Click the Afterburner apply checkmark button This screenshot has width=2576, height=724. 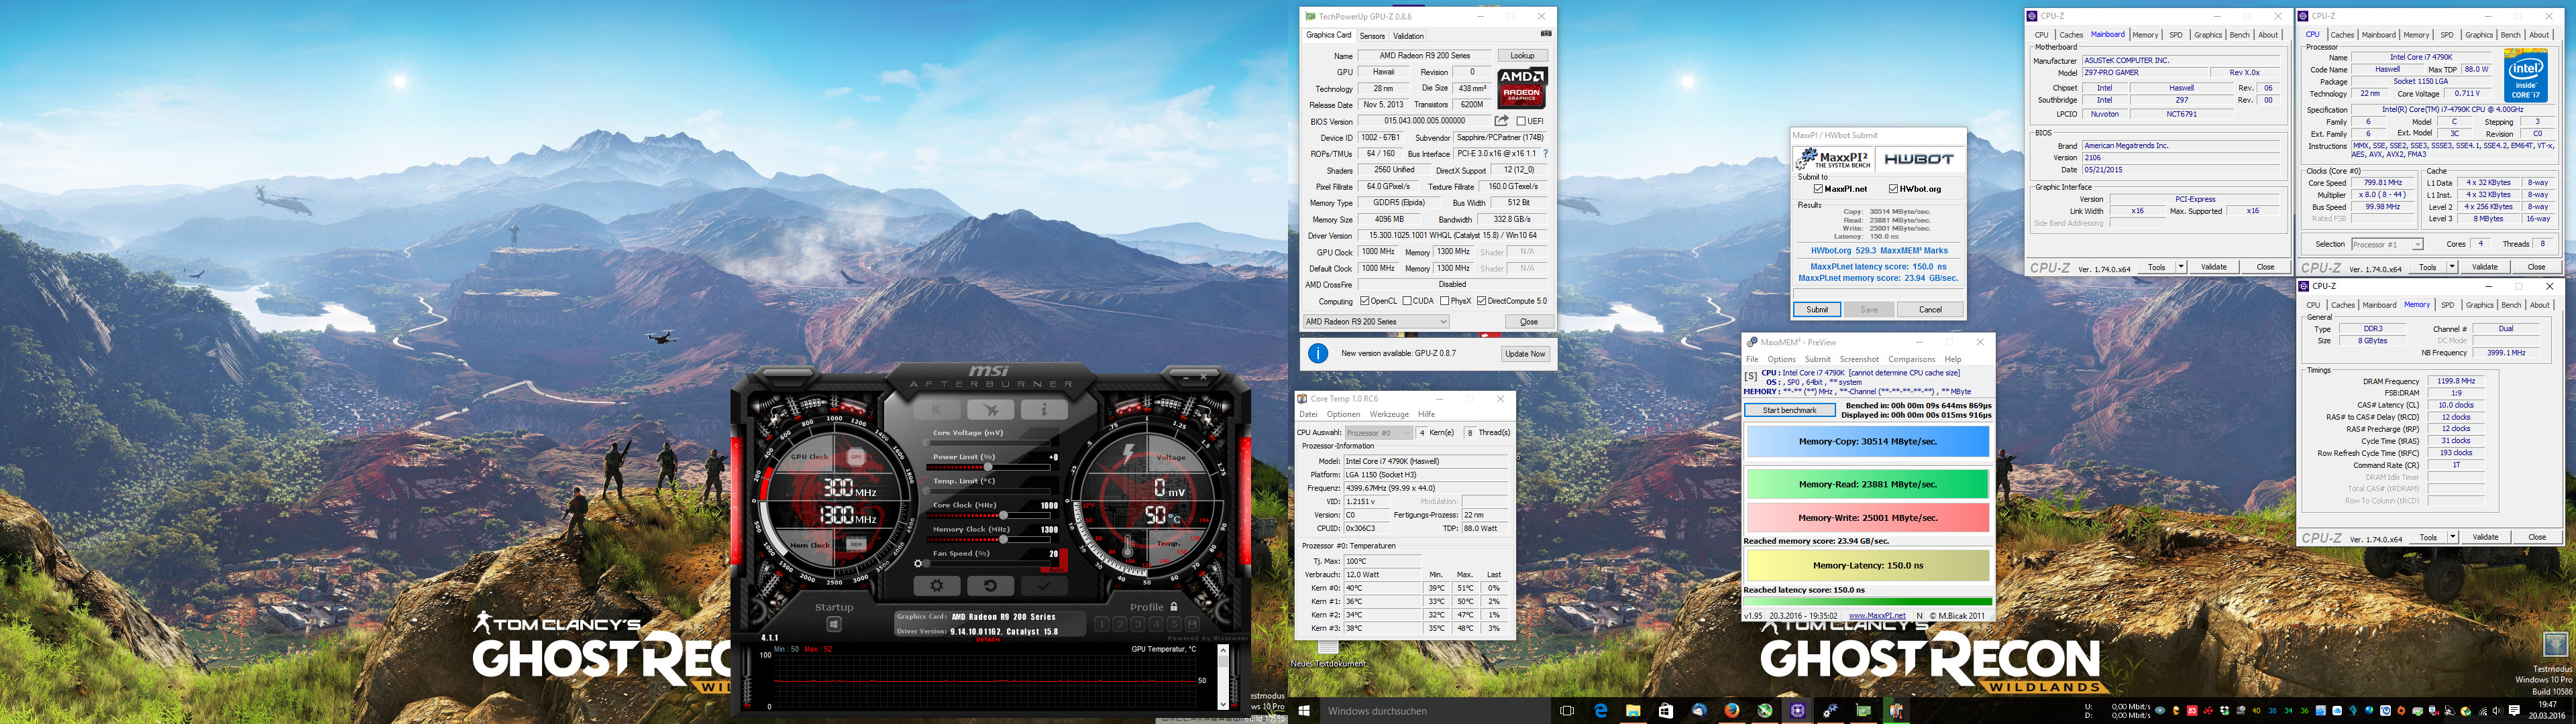click(x=1043, y=586)
